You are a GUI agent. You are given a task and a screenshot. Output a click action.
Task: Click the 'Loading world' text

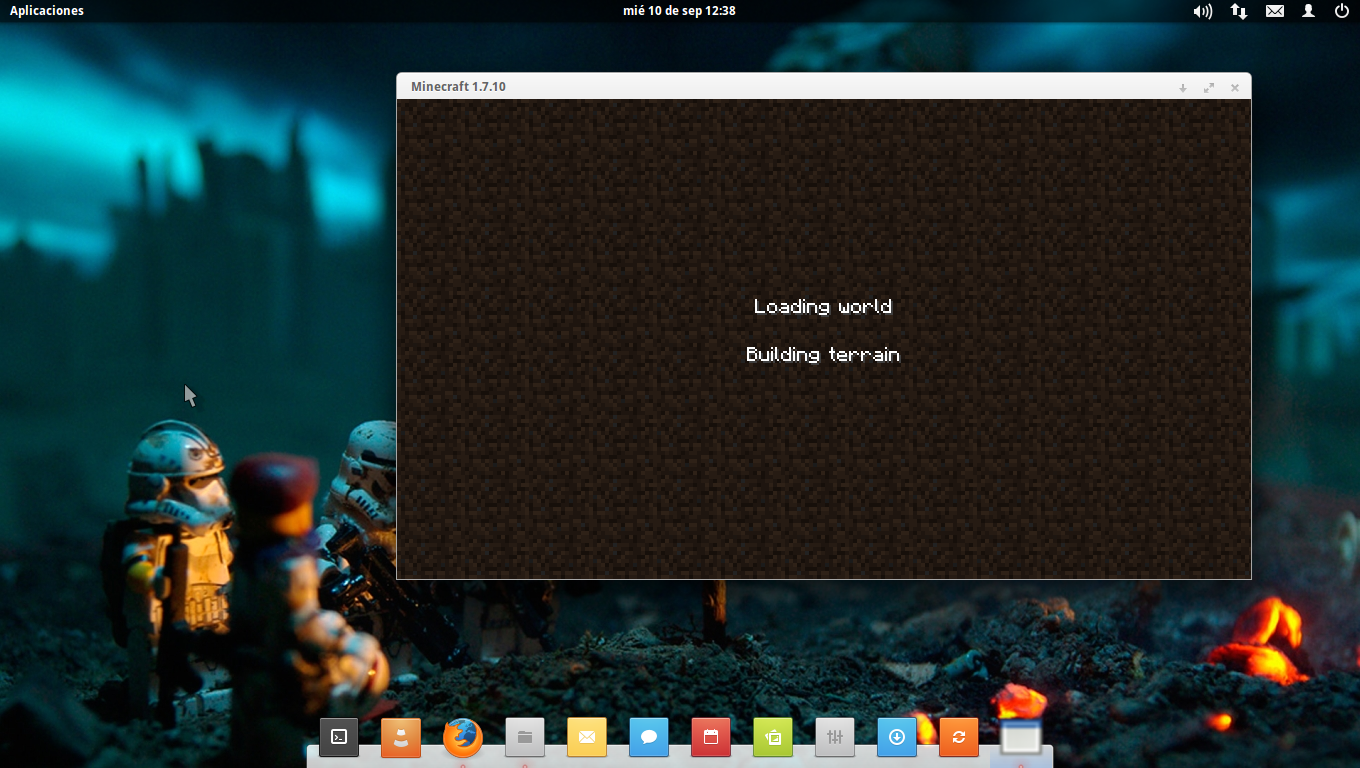pos(823,306)
